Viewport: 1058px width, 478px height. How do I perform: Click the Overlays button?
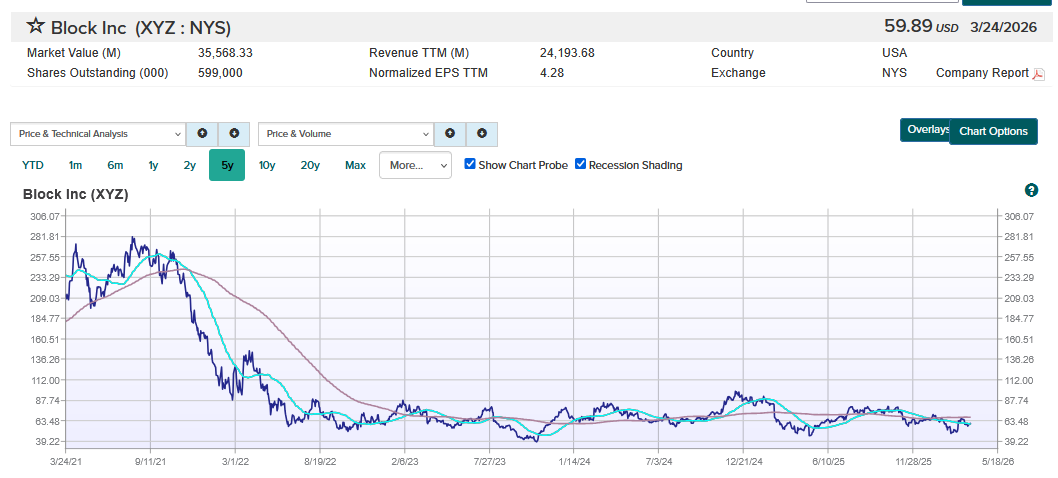tap(925, 130)
